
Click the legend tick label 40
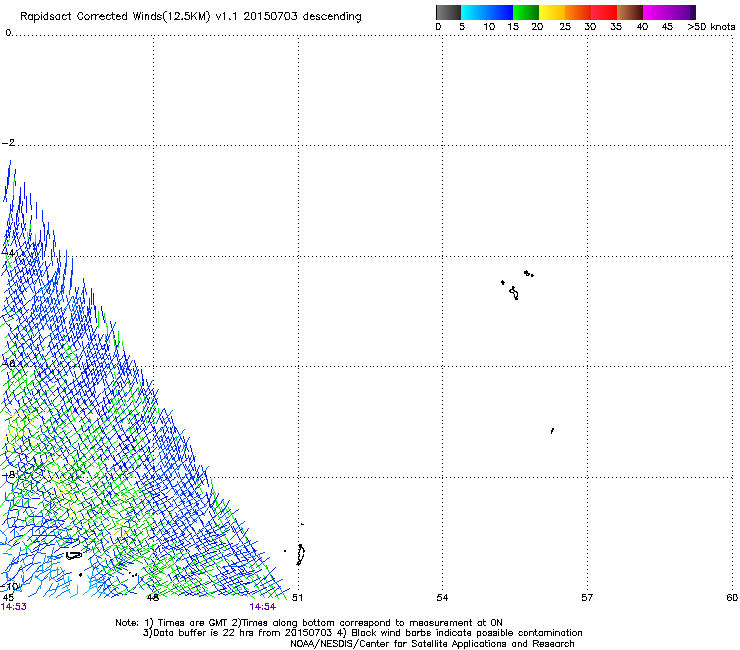(642, 27)
